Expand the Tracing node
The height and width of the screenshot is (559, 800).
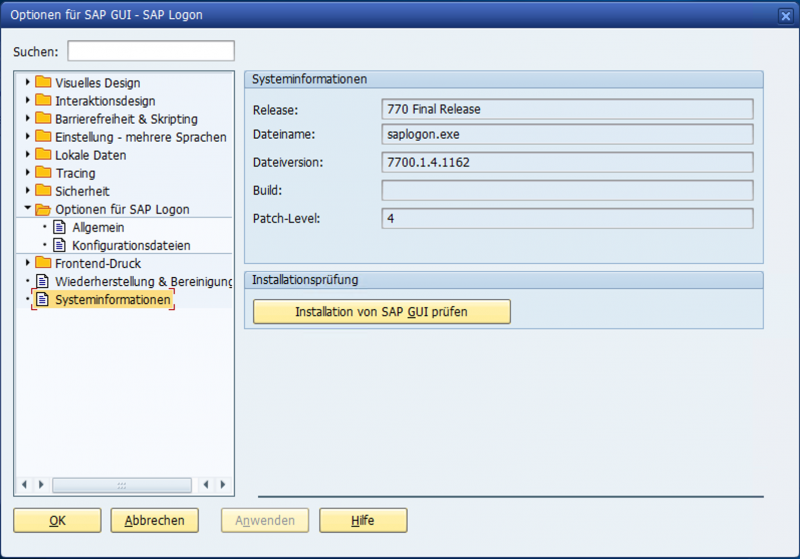point(28,172)
